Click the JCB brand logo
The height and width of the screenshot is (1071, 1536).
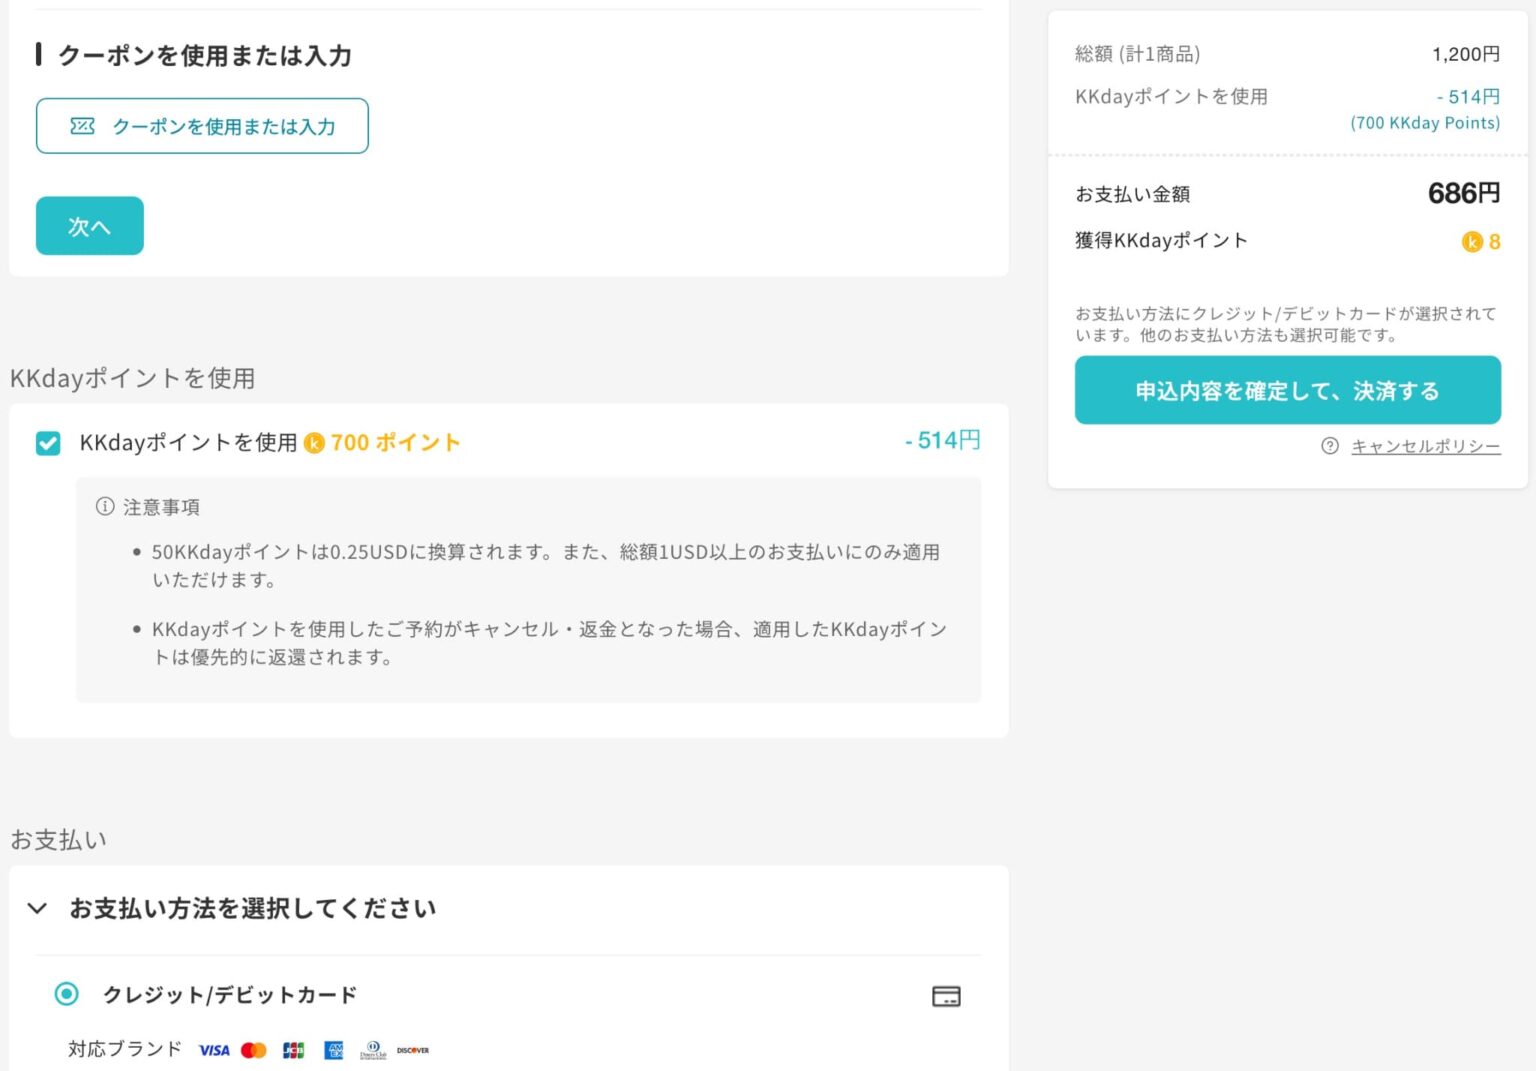click(292, 1050)
